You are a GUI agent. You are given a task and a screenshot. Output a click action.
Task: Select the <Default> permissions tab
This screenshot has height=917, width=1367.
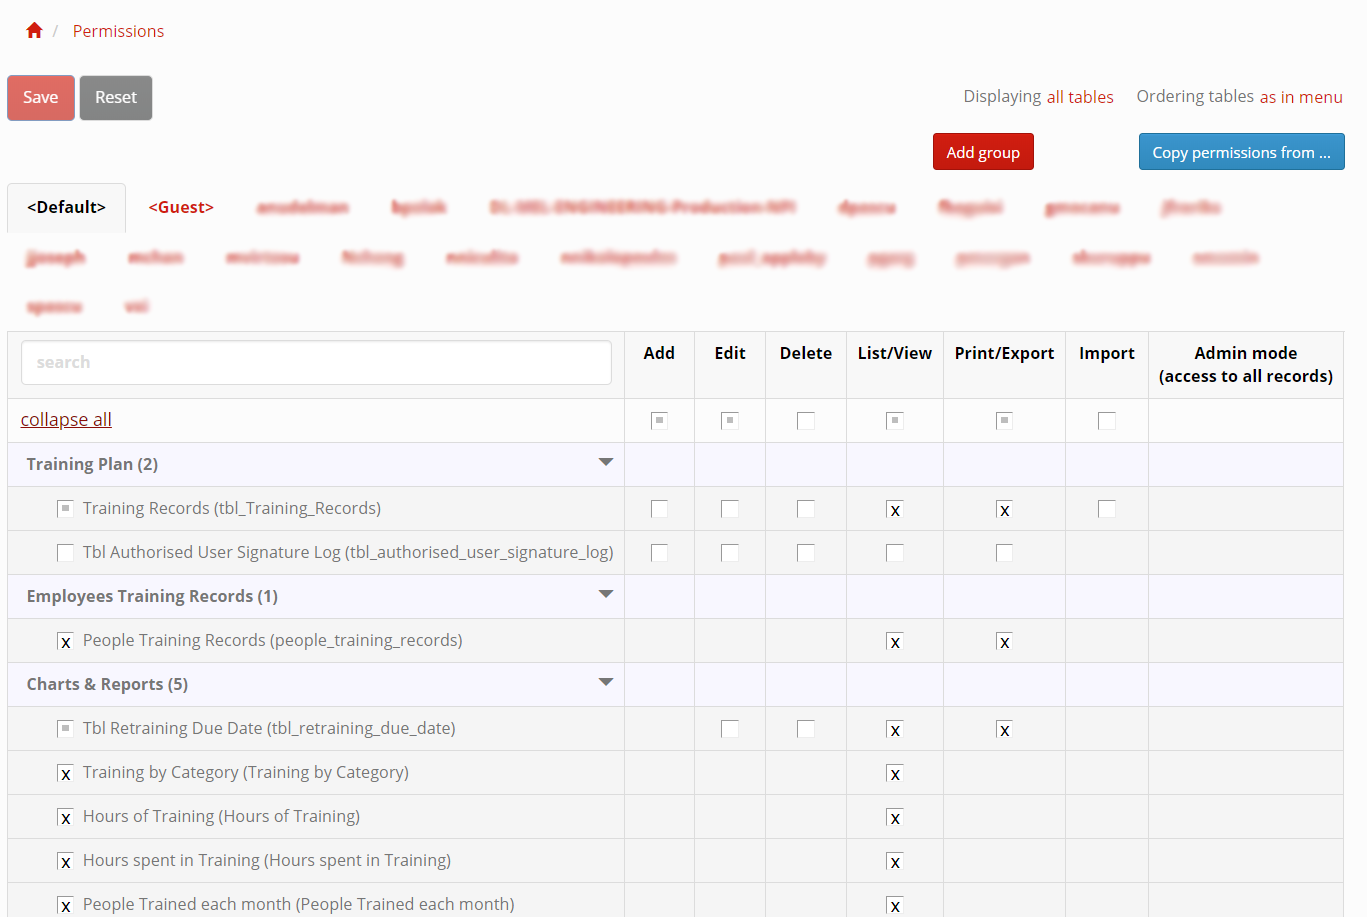pyautogui.click(x=64, y=206)
